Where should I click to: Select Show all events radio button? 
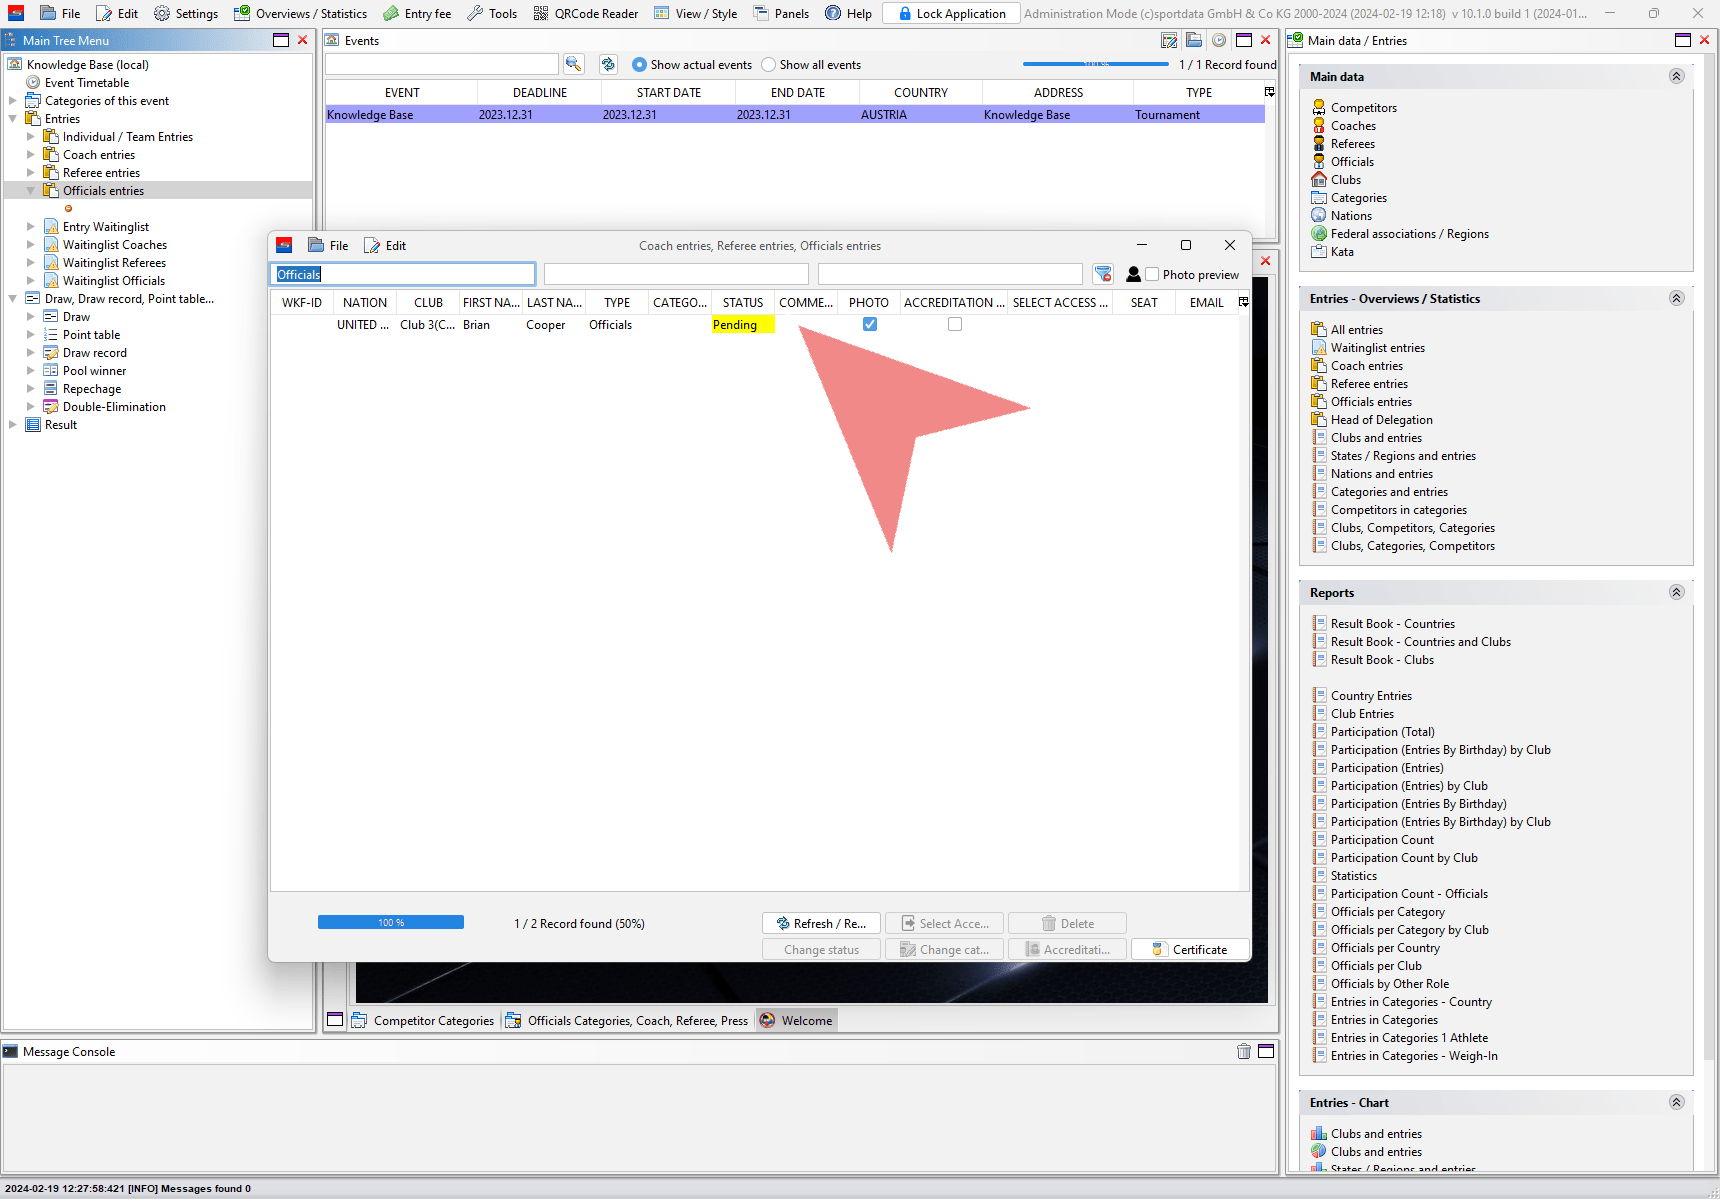click(768, 65)
